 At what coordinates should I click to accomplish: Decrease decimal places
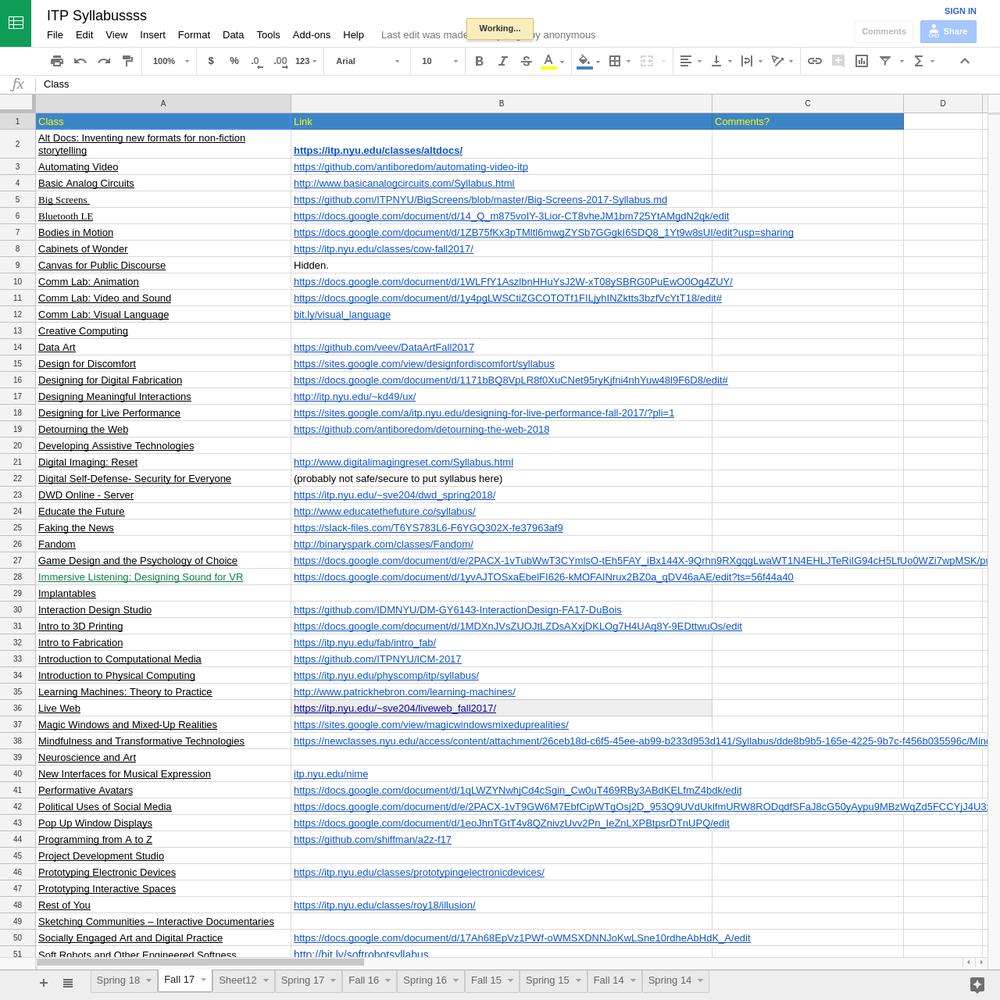[x=256, y=61]
